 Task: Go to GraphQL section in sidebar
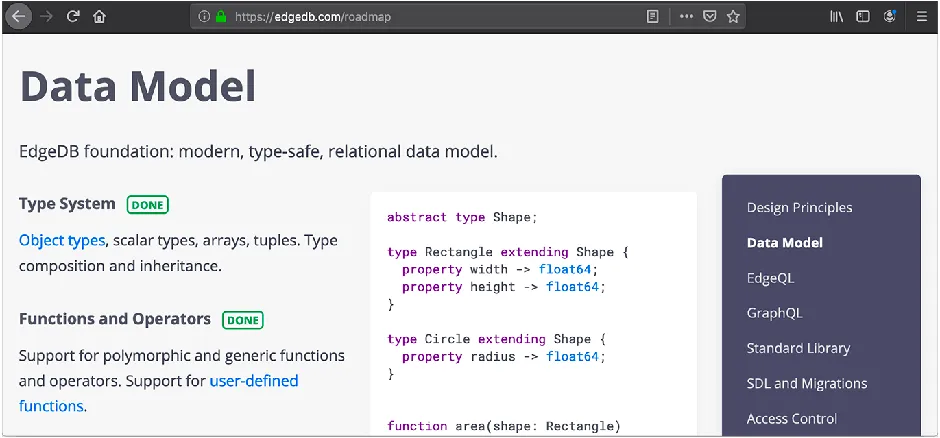775,313
